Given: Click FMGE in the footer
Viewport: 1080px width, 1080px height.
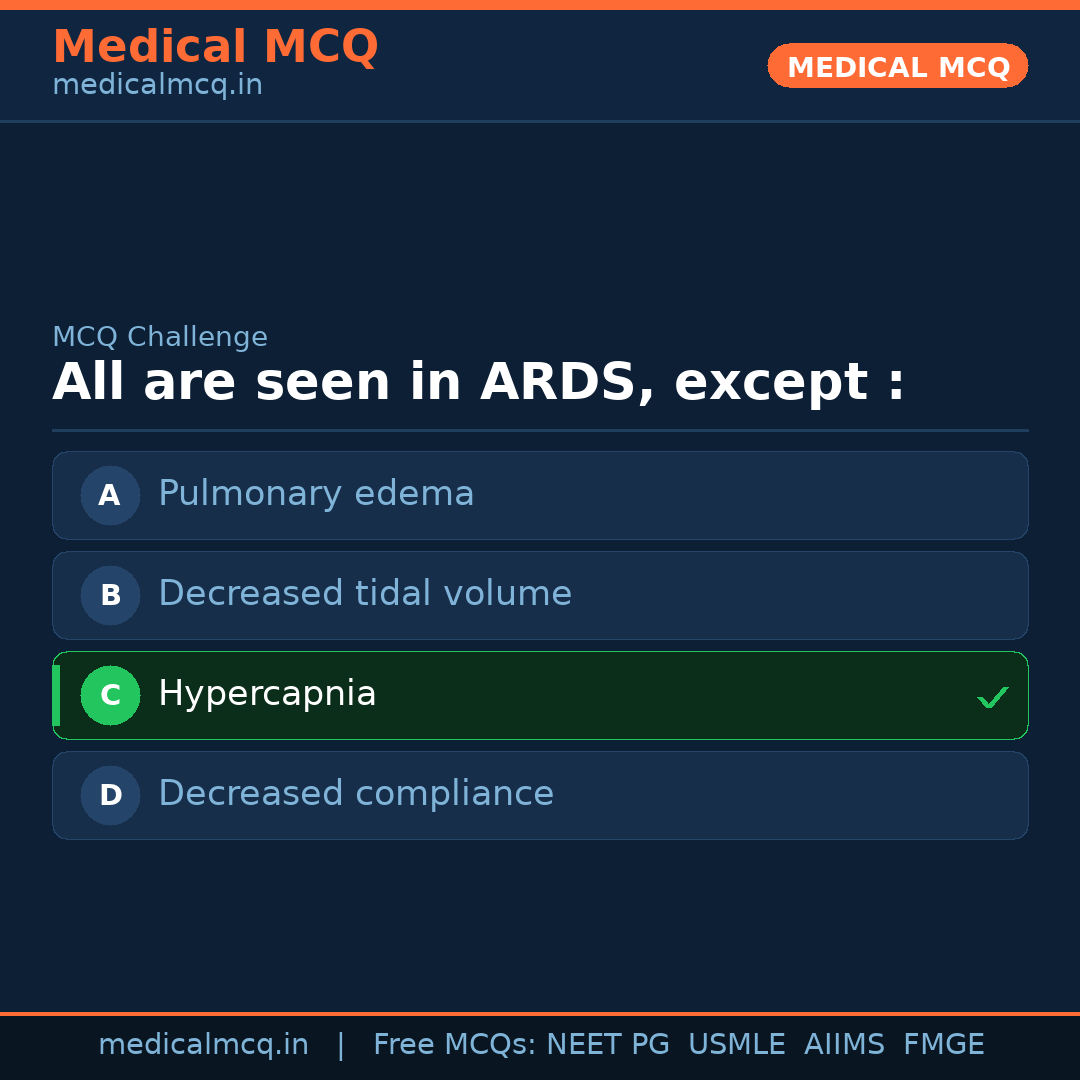Looking at the screenshot, I should tap(944, 1045).
